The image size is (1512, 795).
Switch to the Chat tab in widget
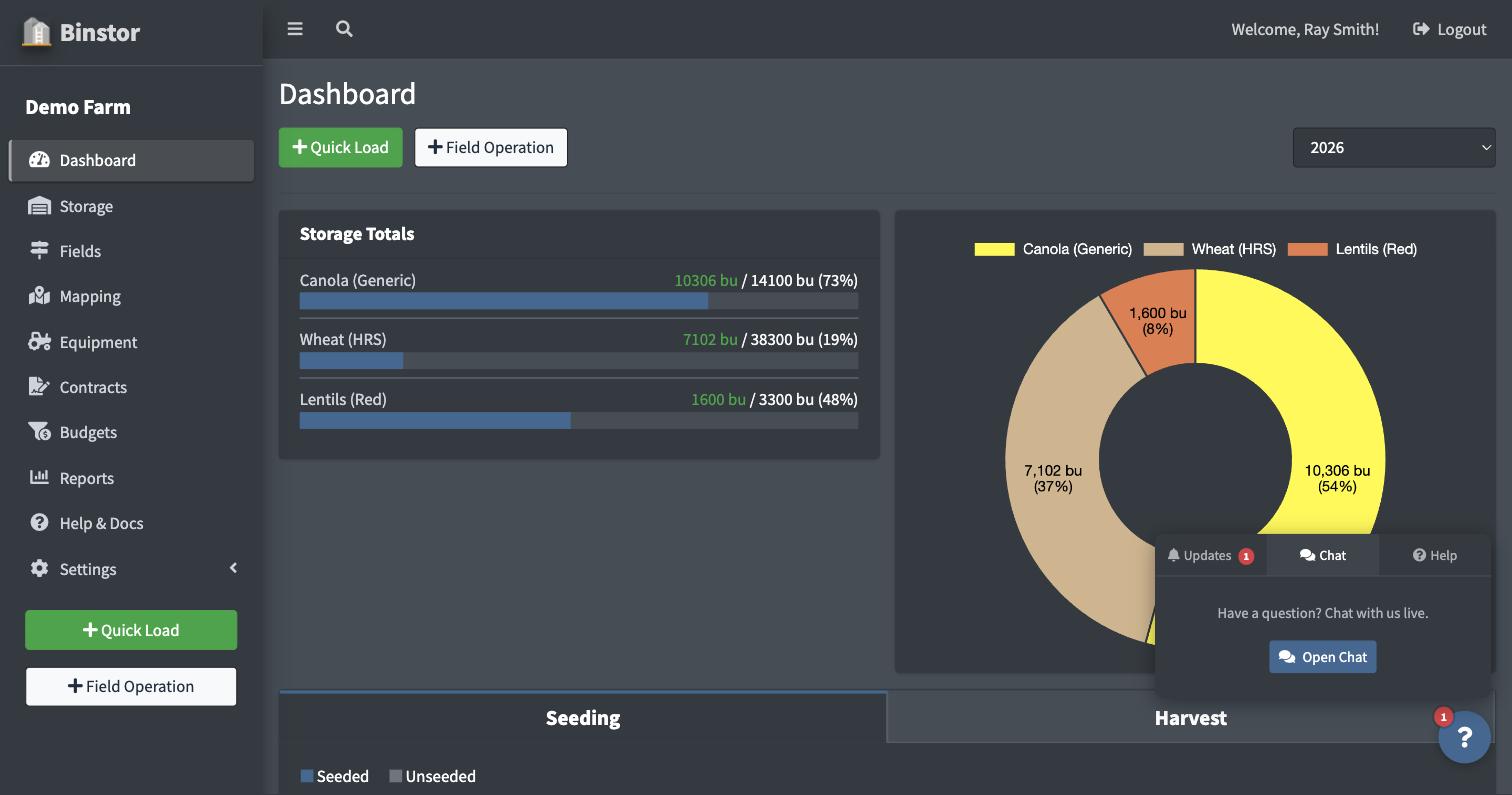tap(1322, 555)
